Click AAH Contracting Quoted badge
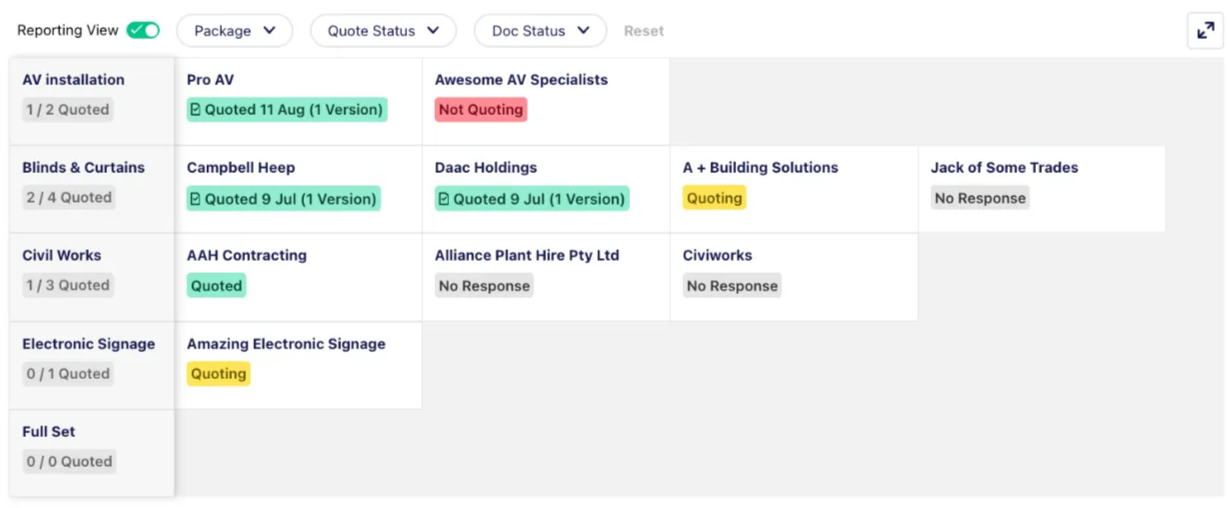Screen dimensions: 1227x508 (x=216, y=286)
